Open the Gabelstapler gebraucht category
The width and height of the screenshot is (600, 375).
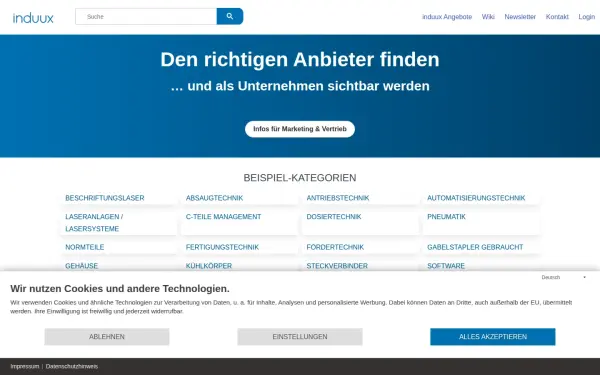tap(475, 247)
